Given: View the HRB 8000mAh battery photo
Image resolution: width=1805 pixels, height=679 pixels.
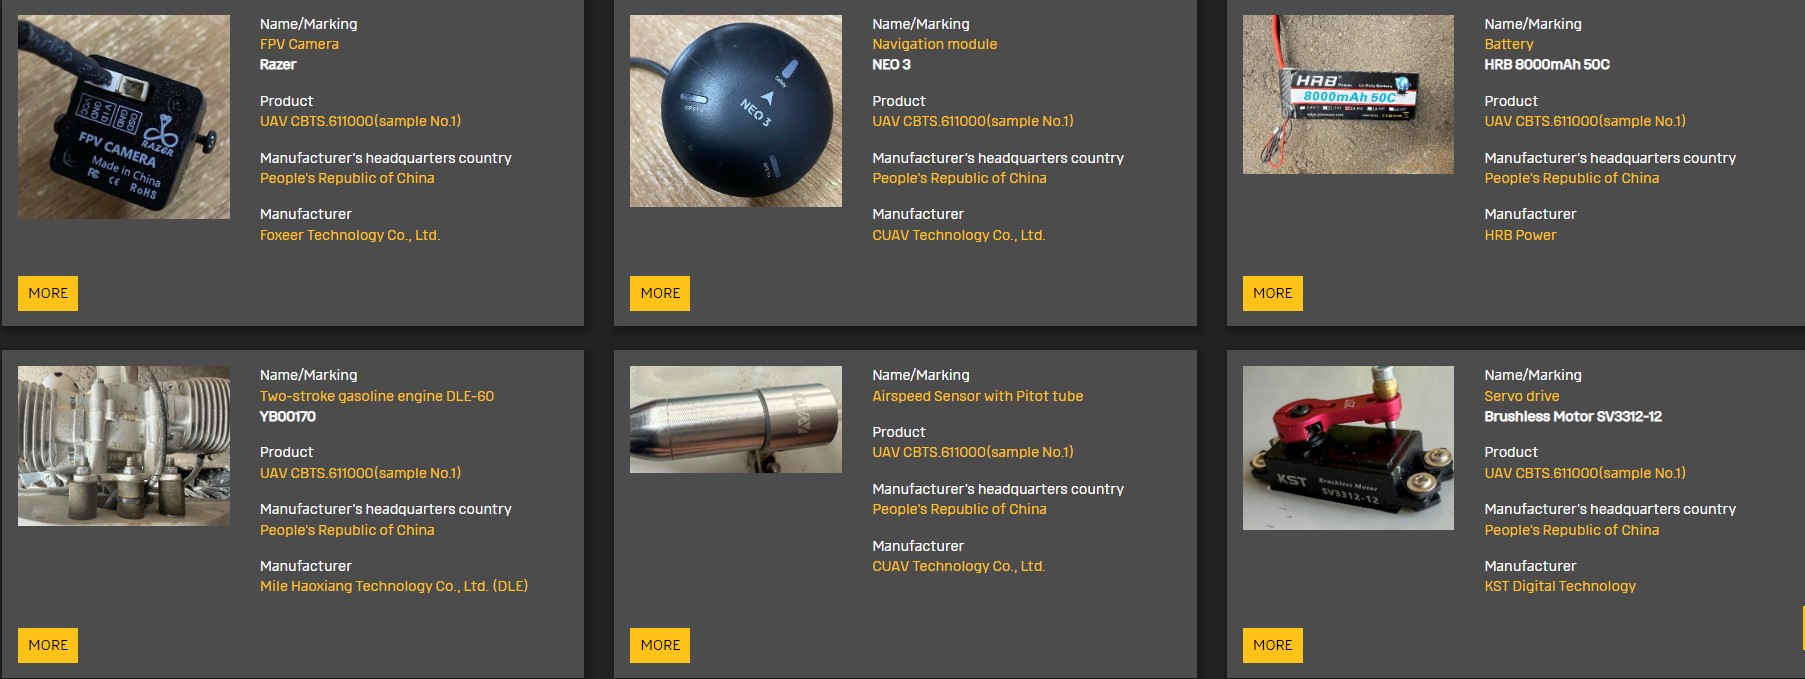Looking at the screenshot, I should (x=1348, y=95).
